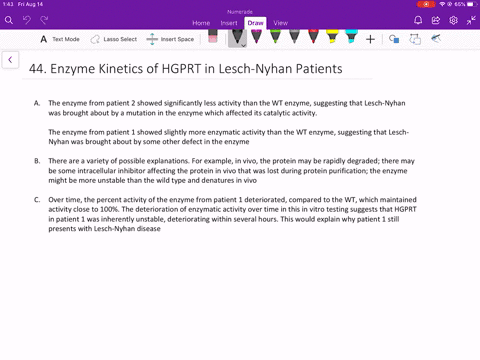Click answer B text about explanations
Viewport: 480px width, 360px height.
(231, 171)
